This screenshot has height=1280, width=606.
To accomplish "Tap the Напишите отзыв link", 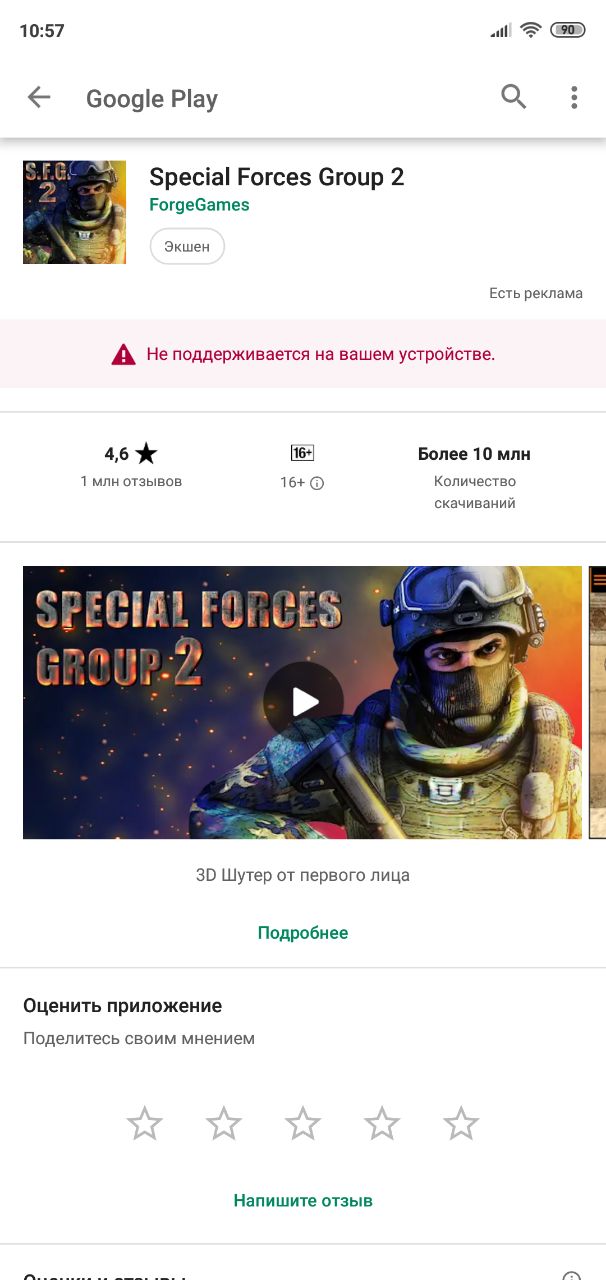I will point(303,1200).
